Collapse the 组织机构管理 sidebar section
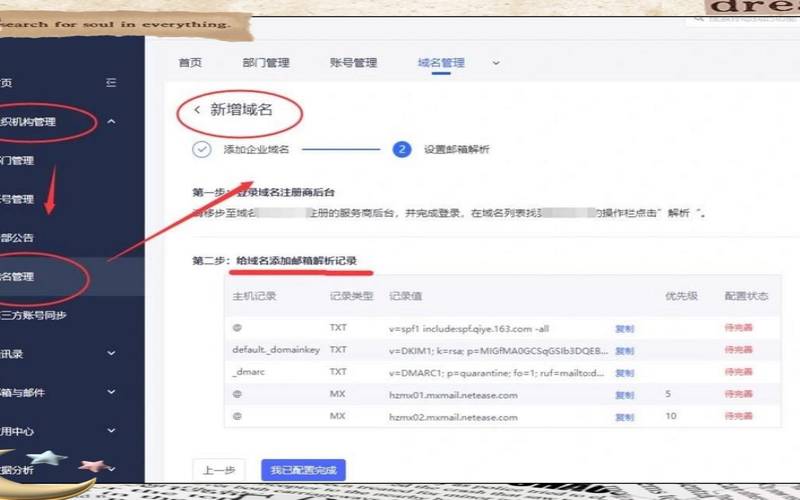Image resolution: width=800 pixels, height=500 pixels. pos(111,121)
